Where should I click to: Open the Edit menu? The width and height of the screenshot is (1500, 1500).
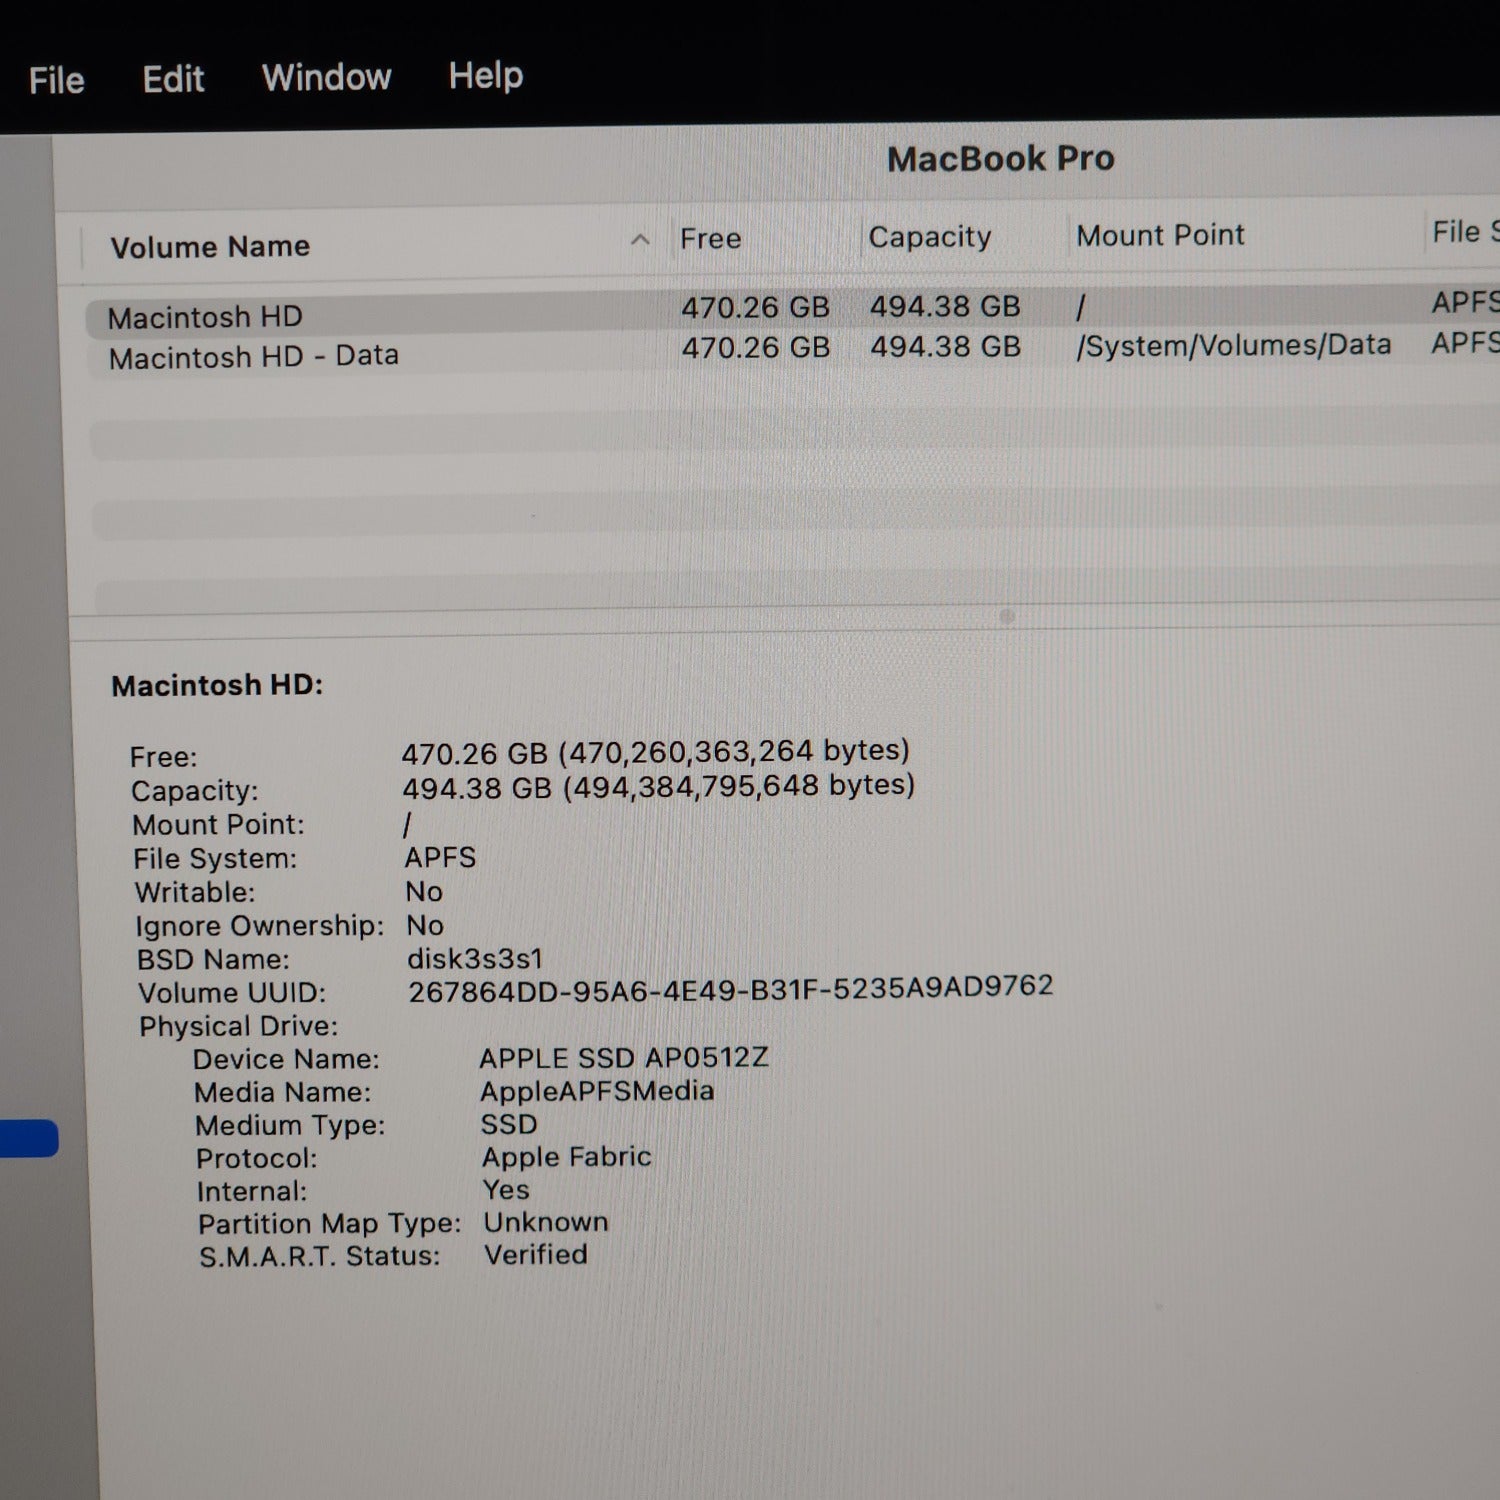tap(174, 78)
